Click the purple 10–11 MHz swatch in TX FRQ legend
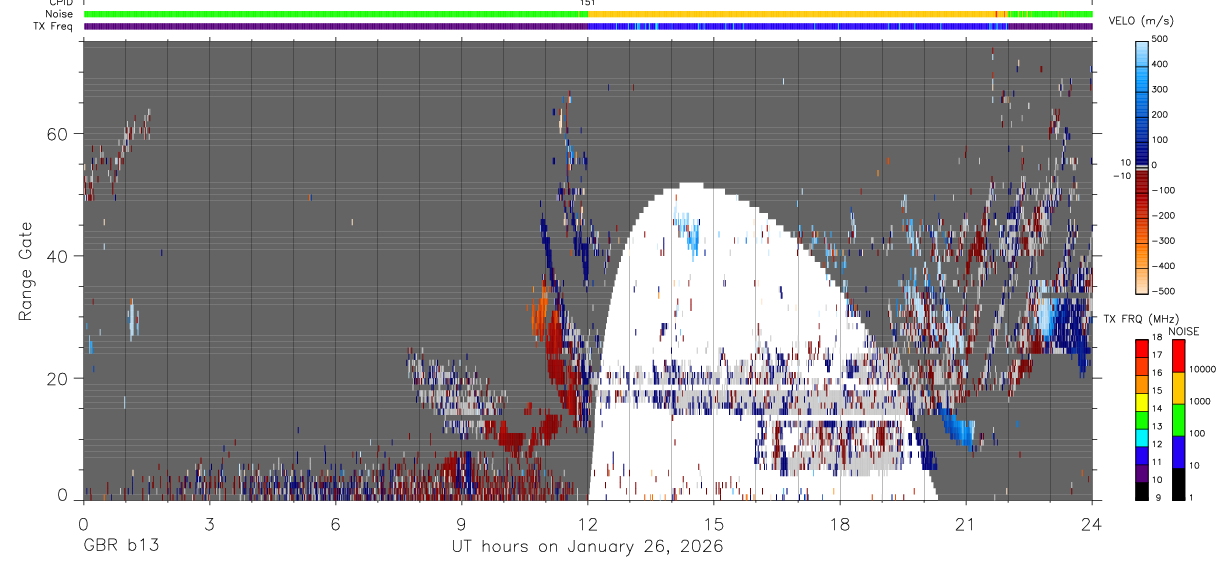 pyautogui.click(x=1142, y=472)
